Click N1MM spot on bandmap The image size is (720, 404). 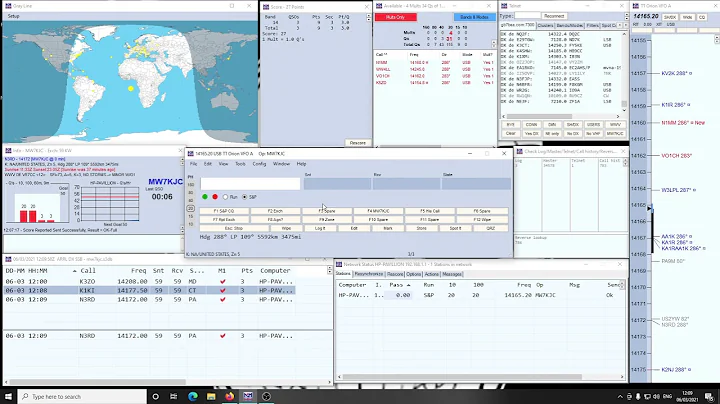(683, 123)
